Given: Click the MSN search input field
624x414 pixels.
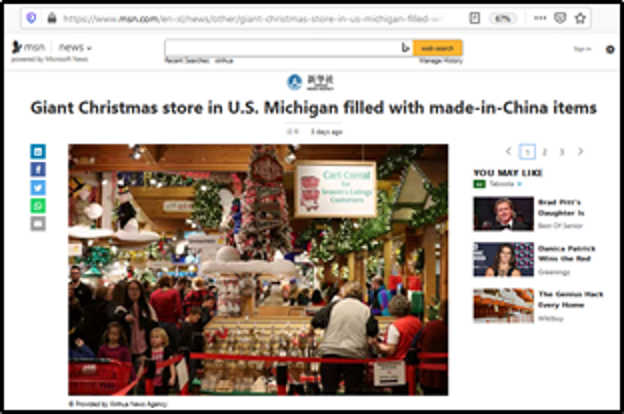Looking at the screenshot, I should [283, 48].
